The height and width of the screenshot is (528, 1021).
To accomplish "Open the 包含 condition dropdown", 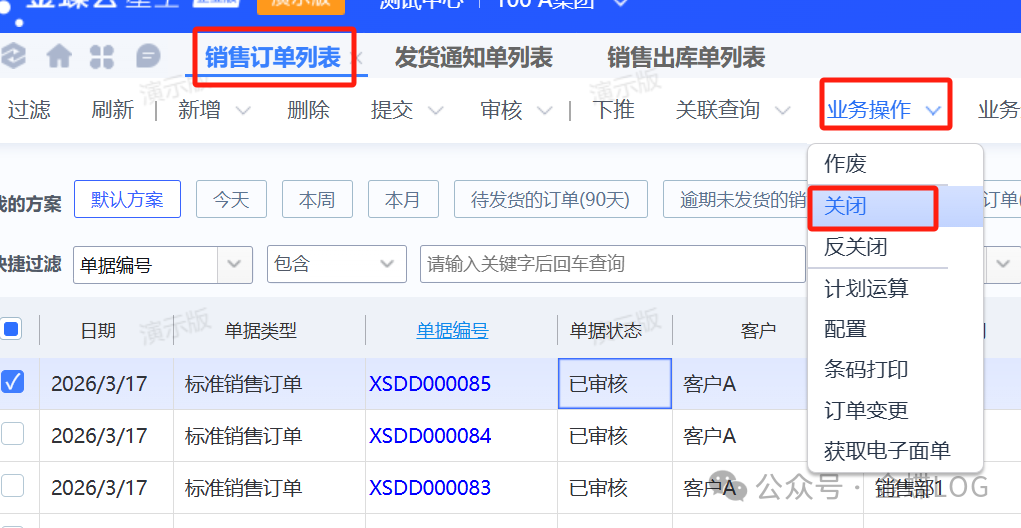I will coord(387,264).
